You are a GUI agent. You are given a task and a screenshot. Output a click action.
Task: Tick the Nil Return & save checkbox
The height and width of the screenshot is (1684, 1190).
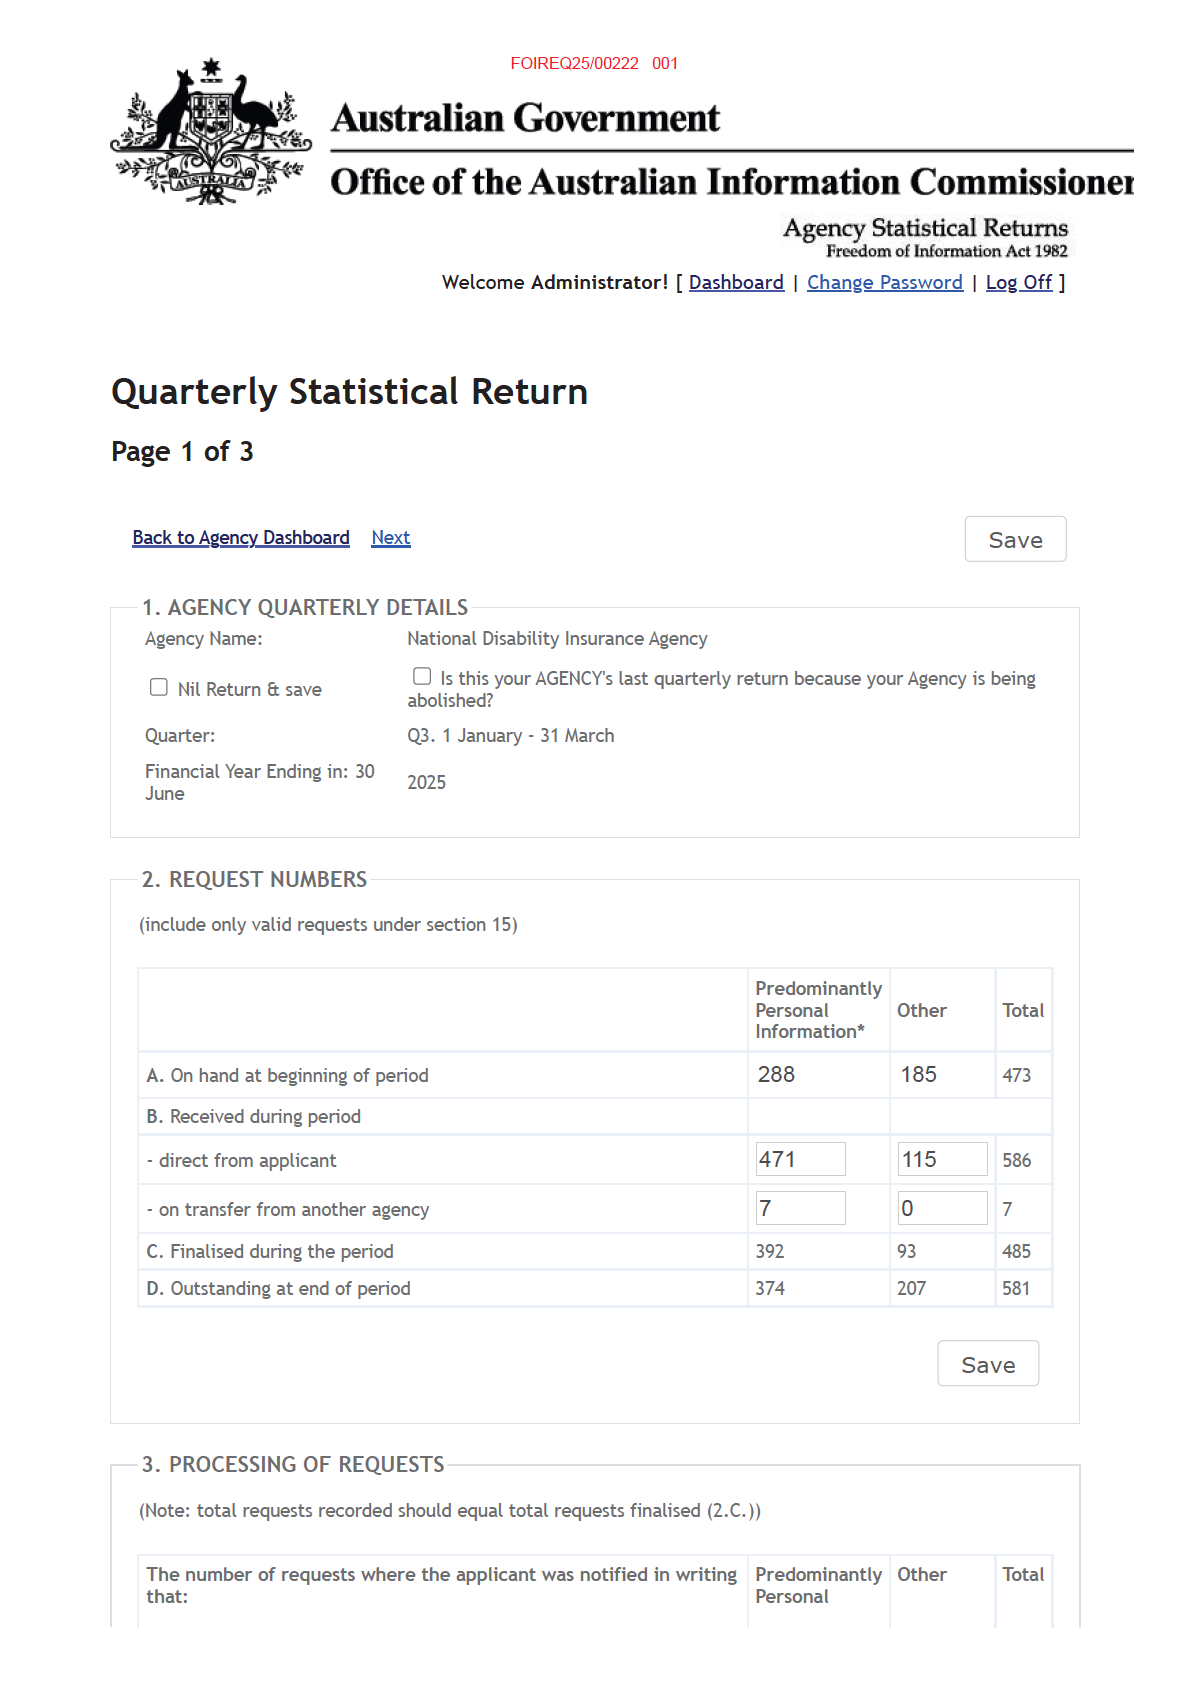pyautogui.click(x=159, y=687)
